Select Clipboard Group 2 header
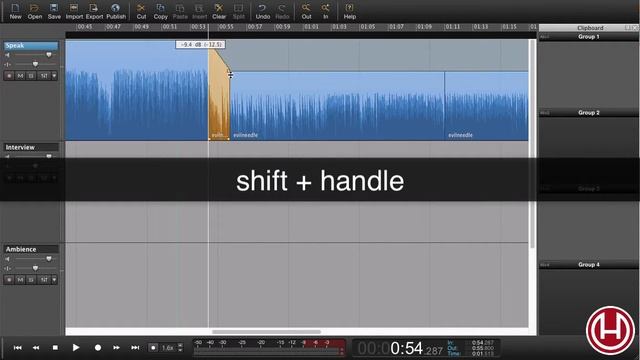The width and height of the screenshot is (640, 360). pyautogui.click(x=588, y=113)
